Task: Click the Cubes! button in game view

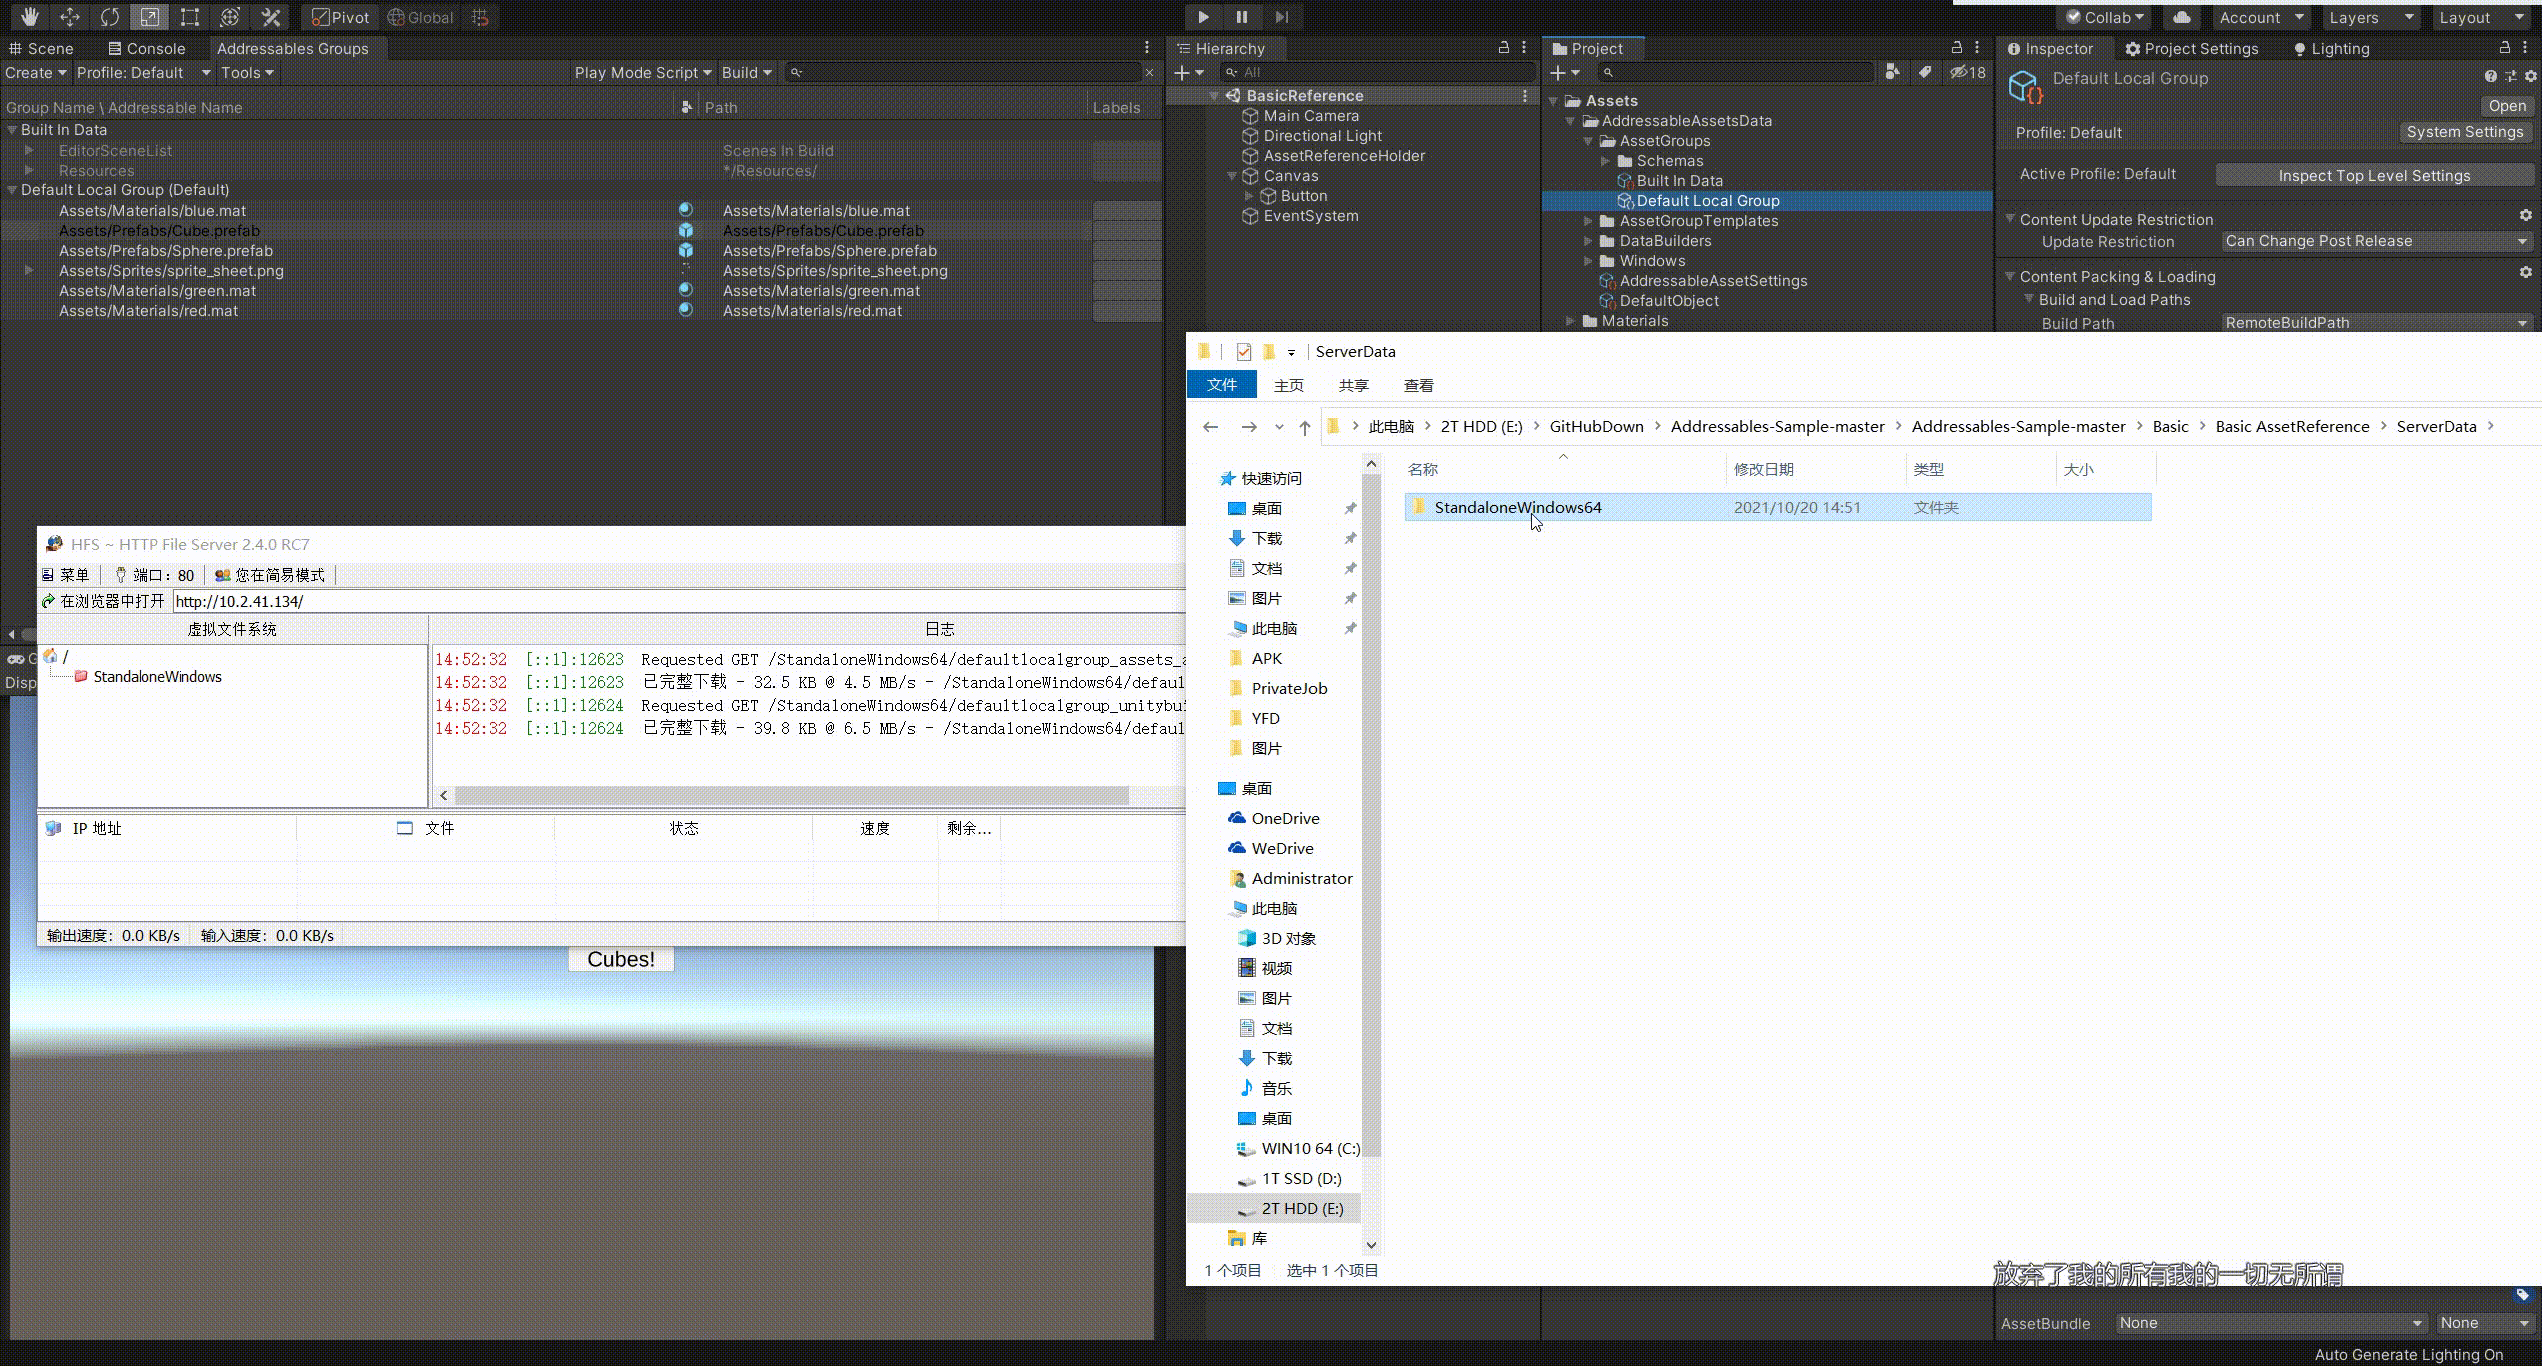Action: (x=620, y=959)
